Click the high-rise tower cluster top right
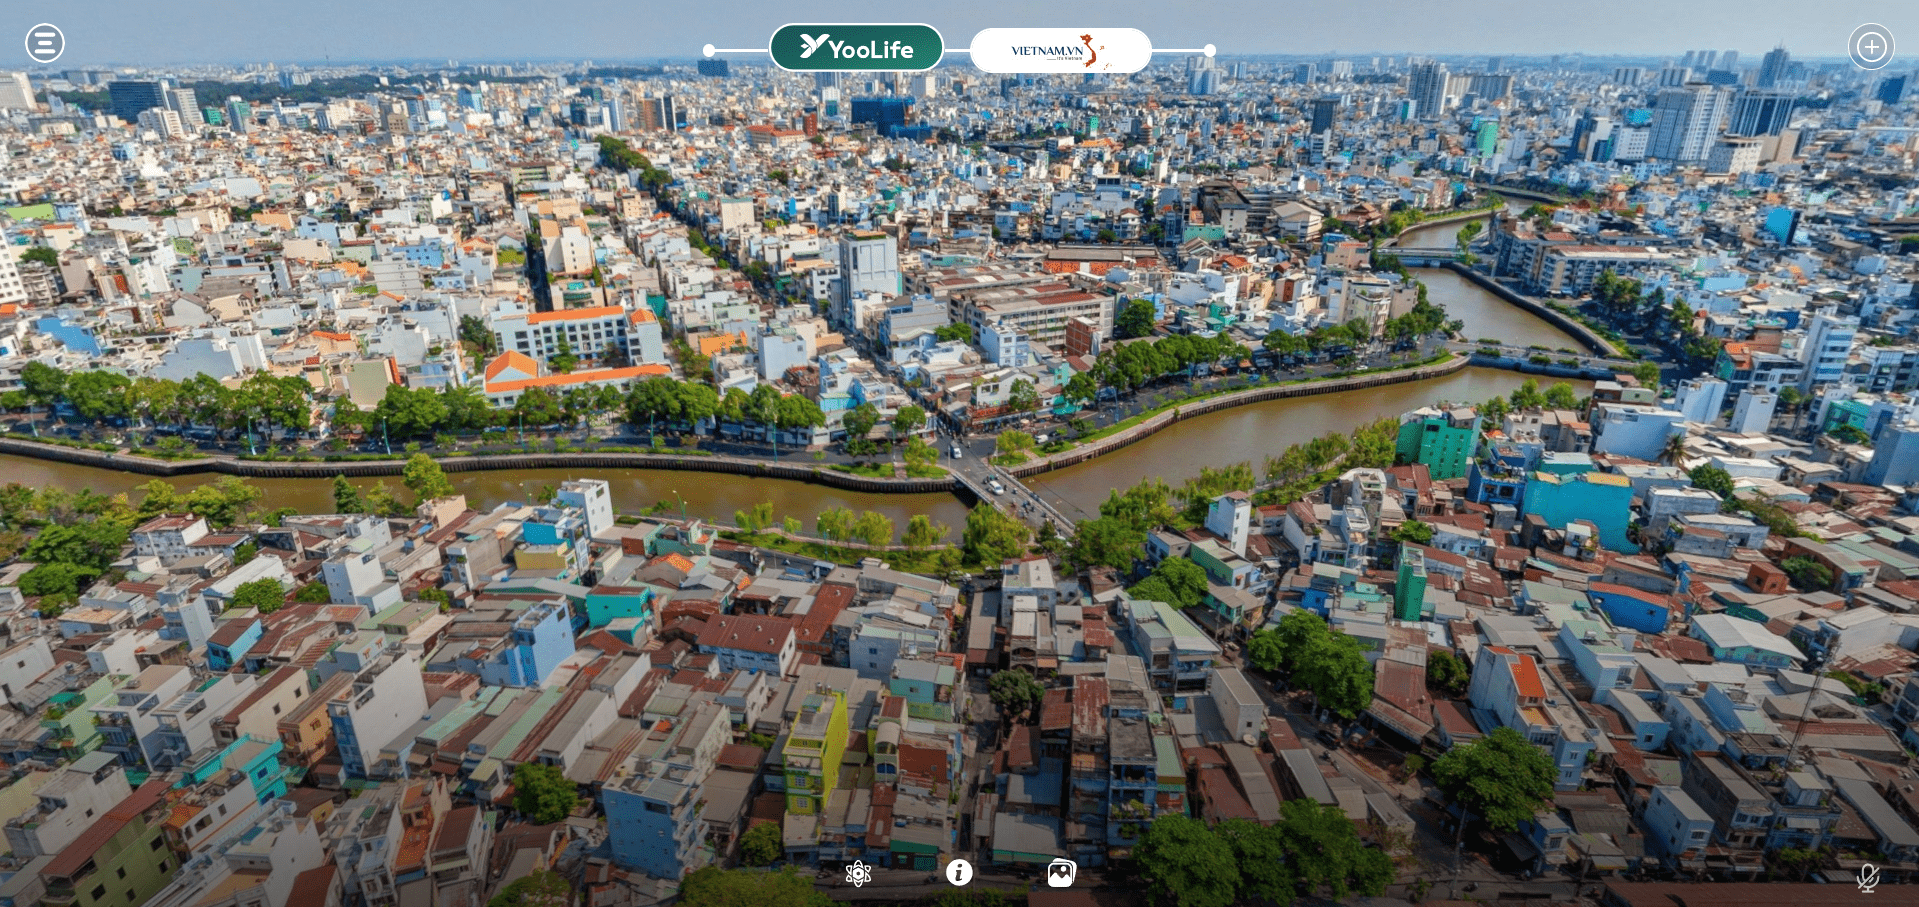 (1690, 120)
